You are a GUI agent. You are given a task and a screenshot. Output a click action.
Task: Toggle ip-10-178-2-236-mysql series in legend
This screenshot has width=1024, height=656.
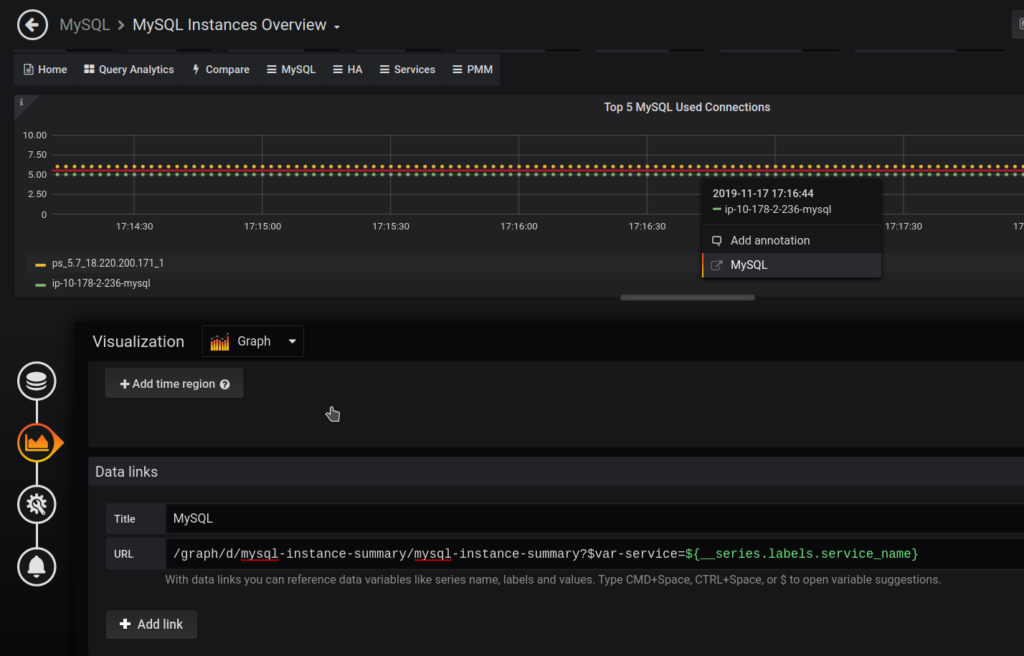click(x=101, y=284)
